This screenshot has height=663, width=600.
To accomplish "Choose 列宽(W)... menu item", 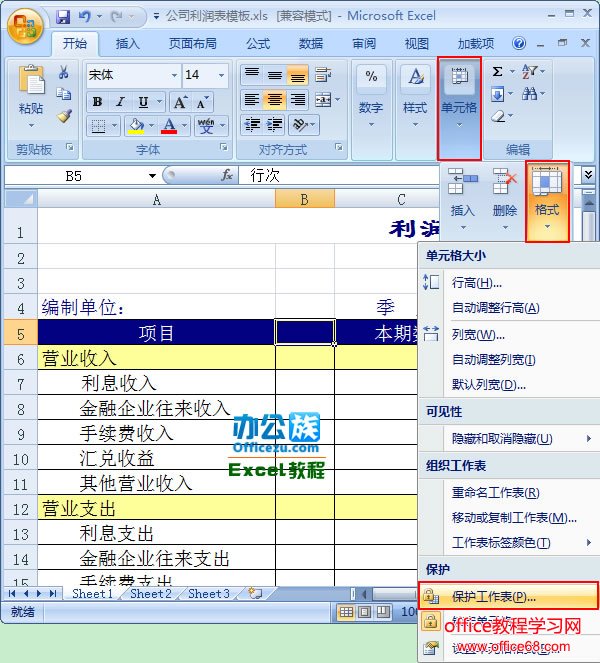I will tap(509, 335).
